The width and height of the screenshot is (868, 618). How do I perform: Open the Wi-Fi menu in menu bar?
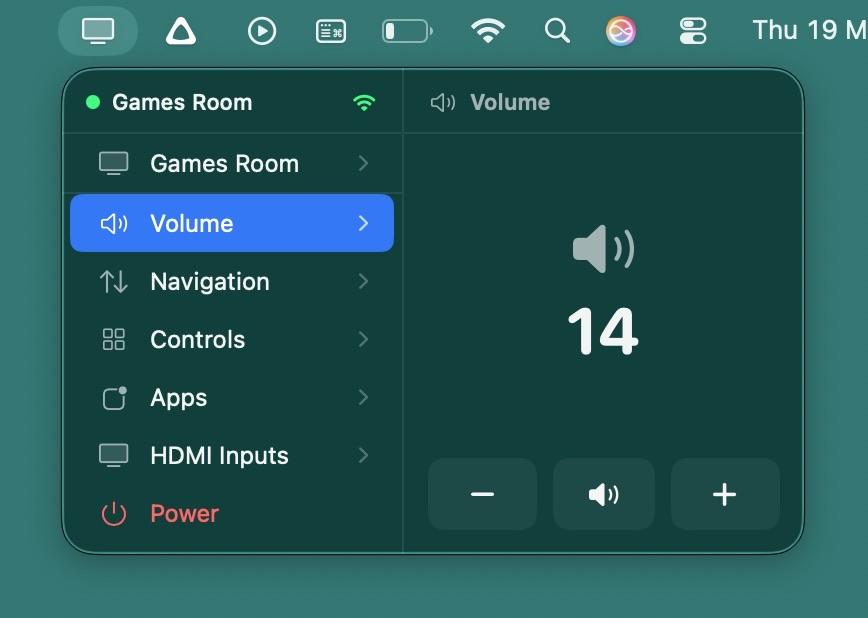pyautogui.click(x=487, y=31)
